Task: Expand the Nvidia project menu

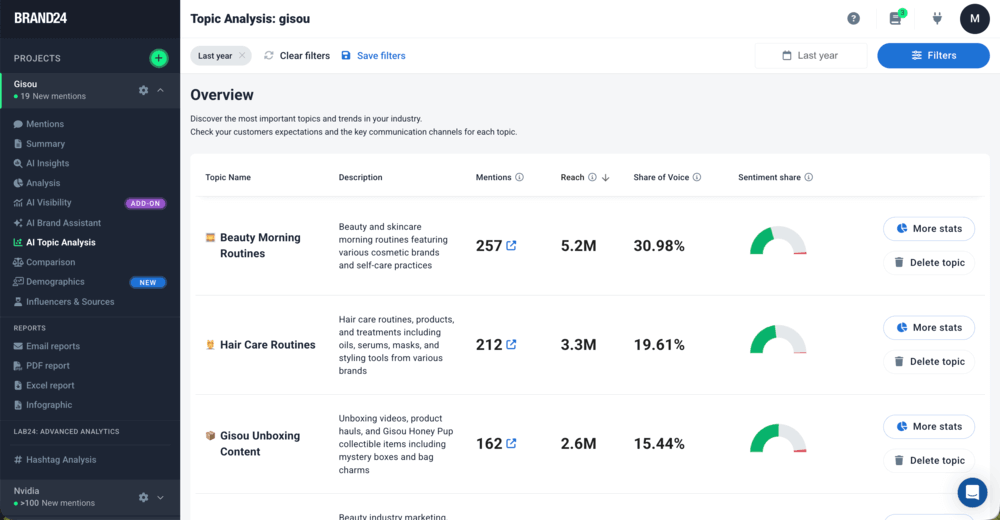Action: pyautogui.click(x=161, y=497)
